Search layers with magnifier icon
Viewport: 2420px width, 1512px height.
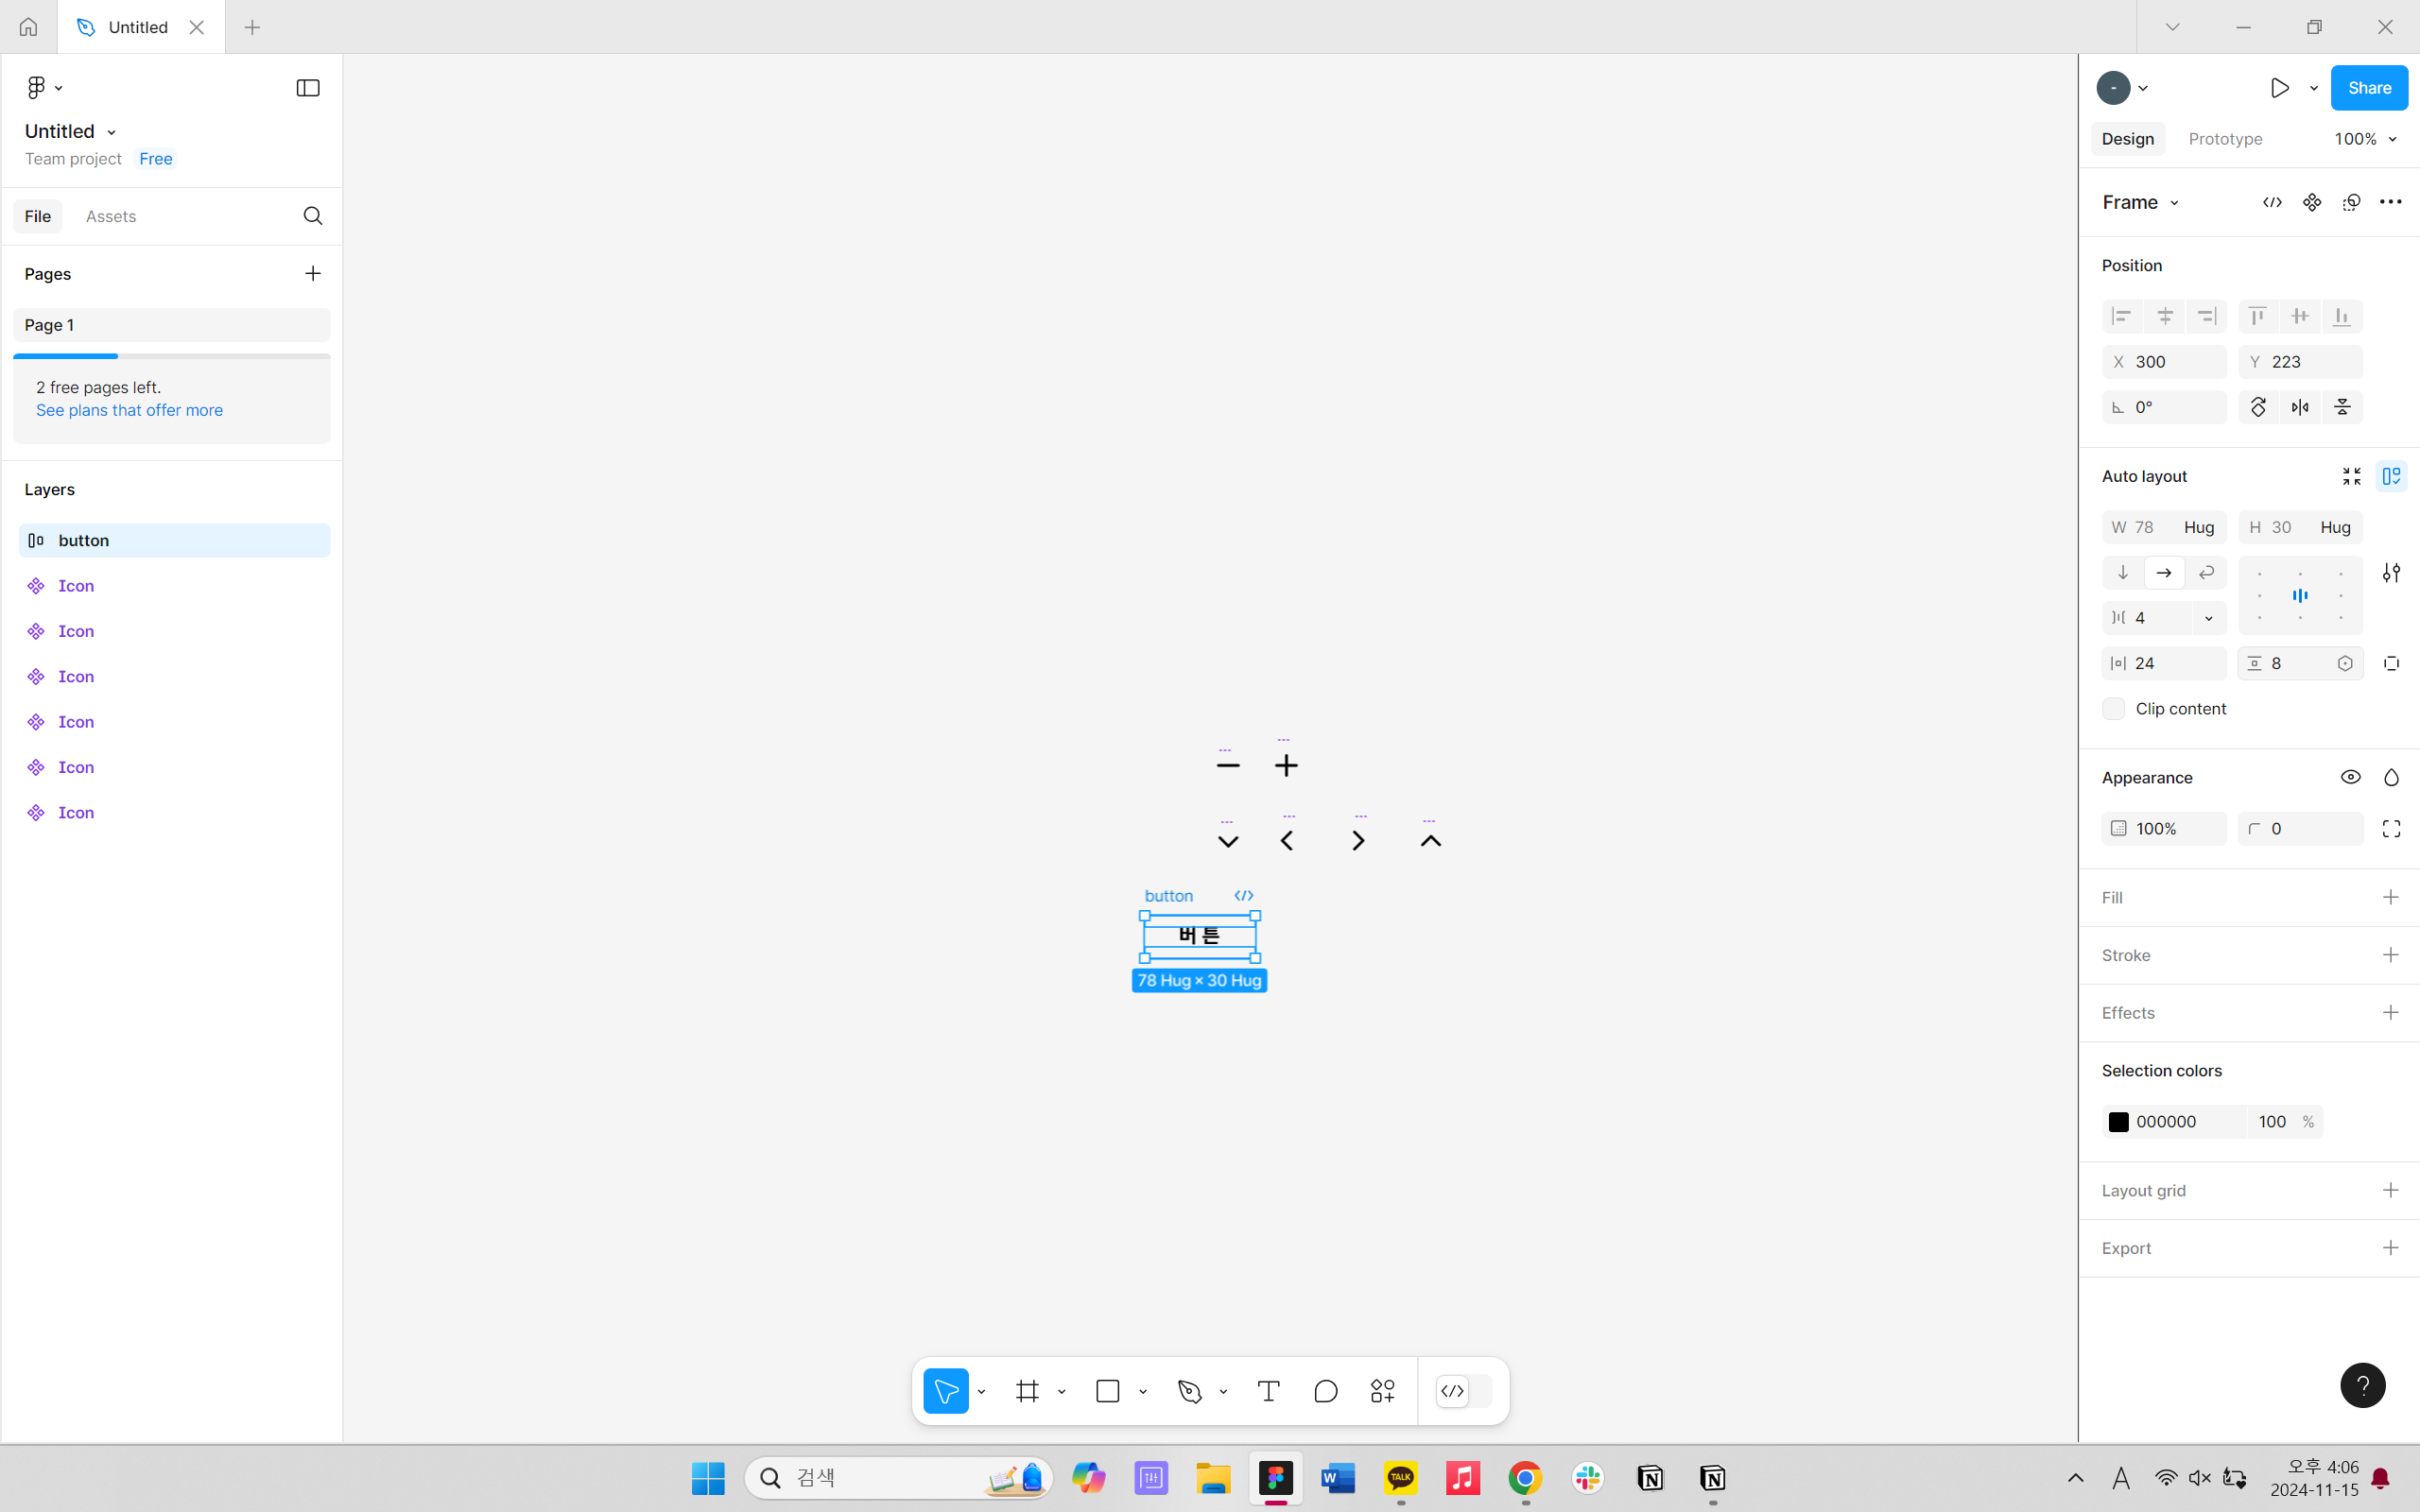coord(312,216)
